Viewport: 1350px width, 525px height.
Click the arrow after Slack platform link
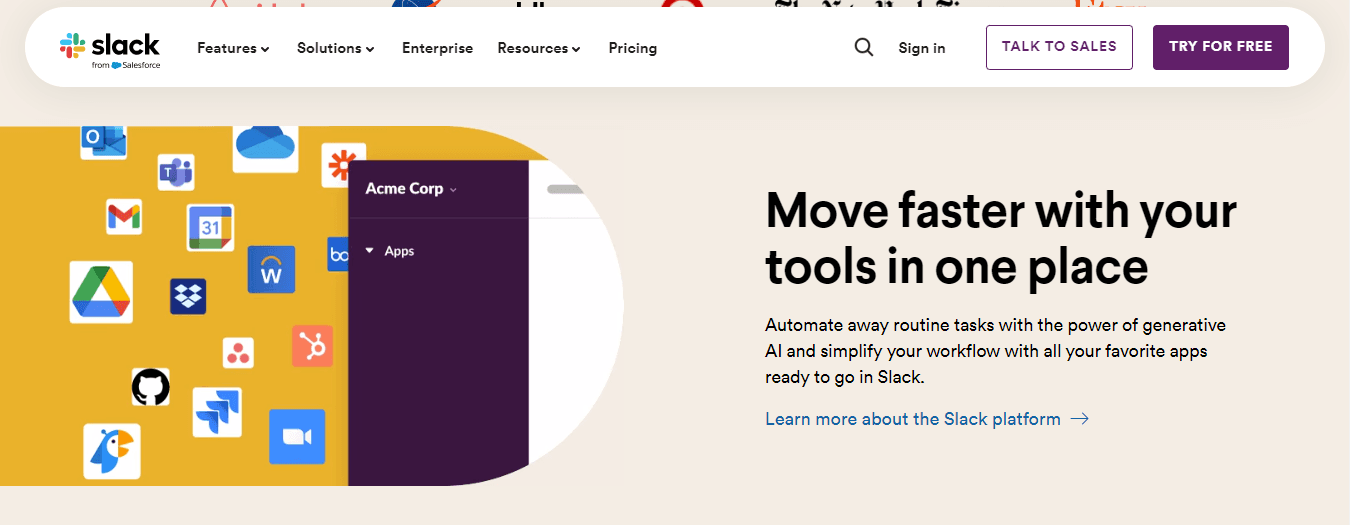point(1079,419)
